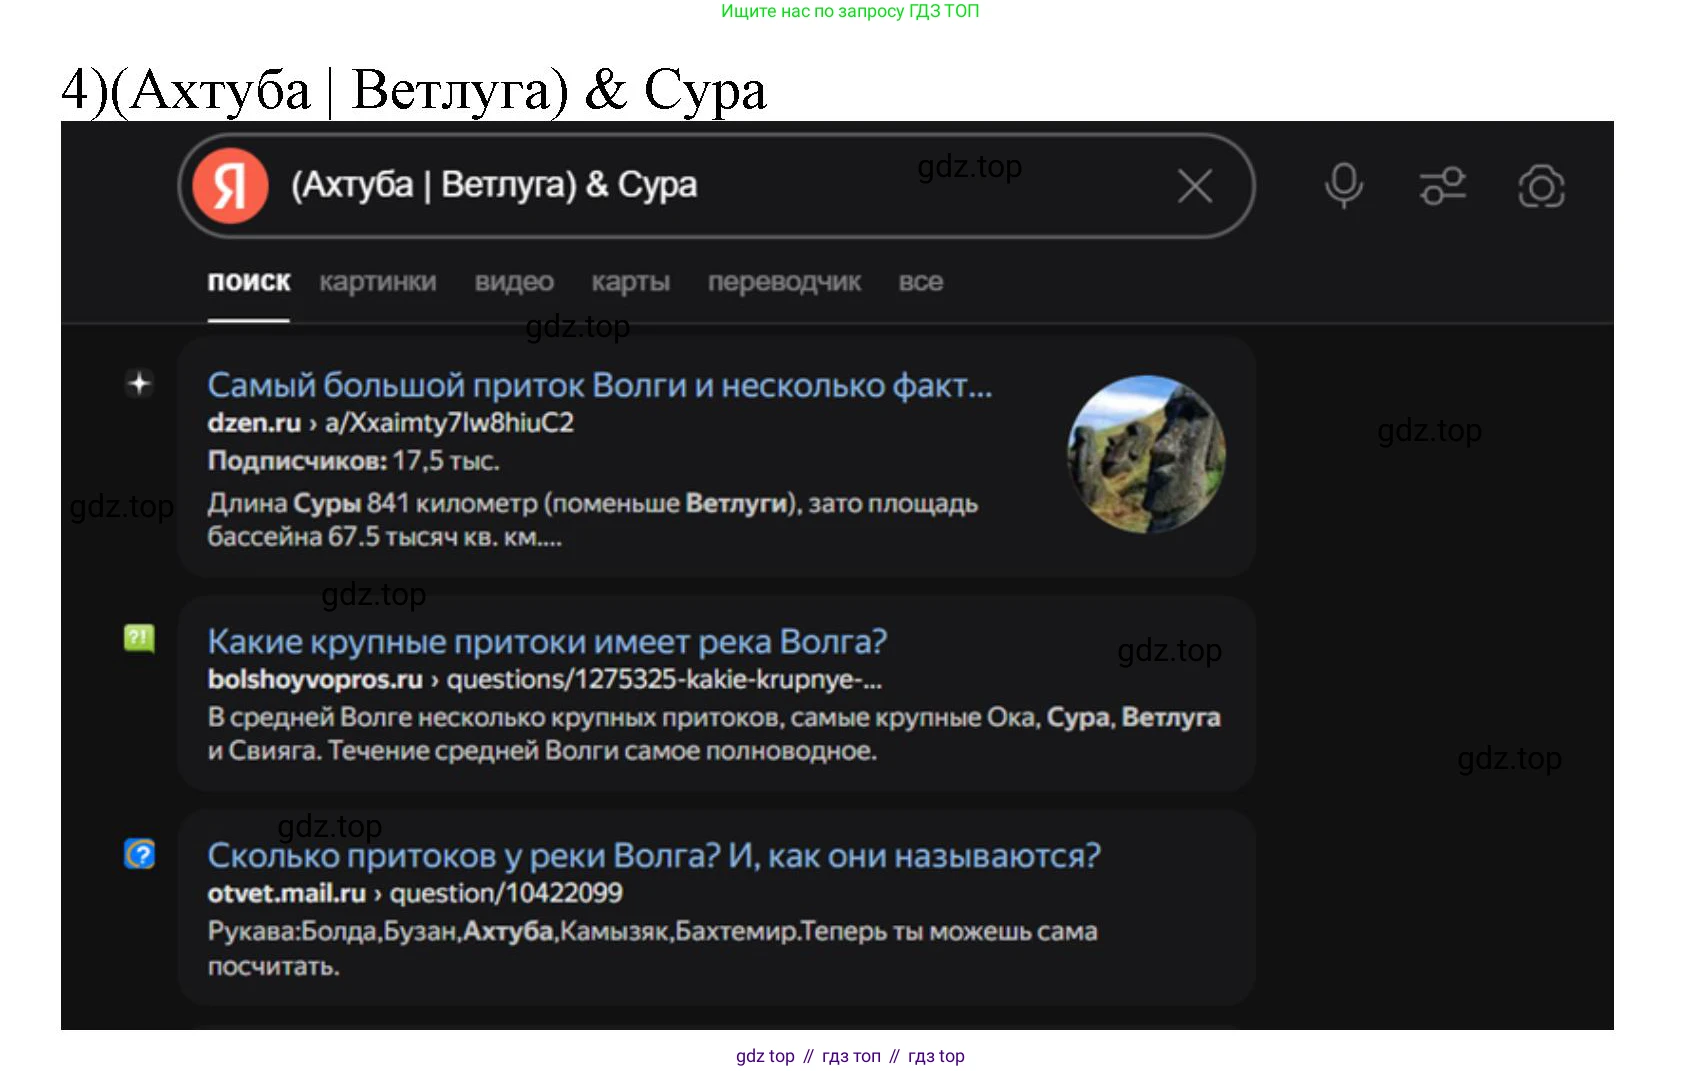The height and width of the screenshot is (1071, 1703).
Task: Follow the otvet.mail.ru URL
Action: point(415,893)
